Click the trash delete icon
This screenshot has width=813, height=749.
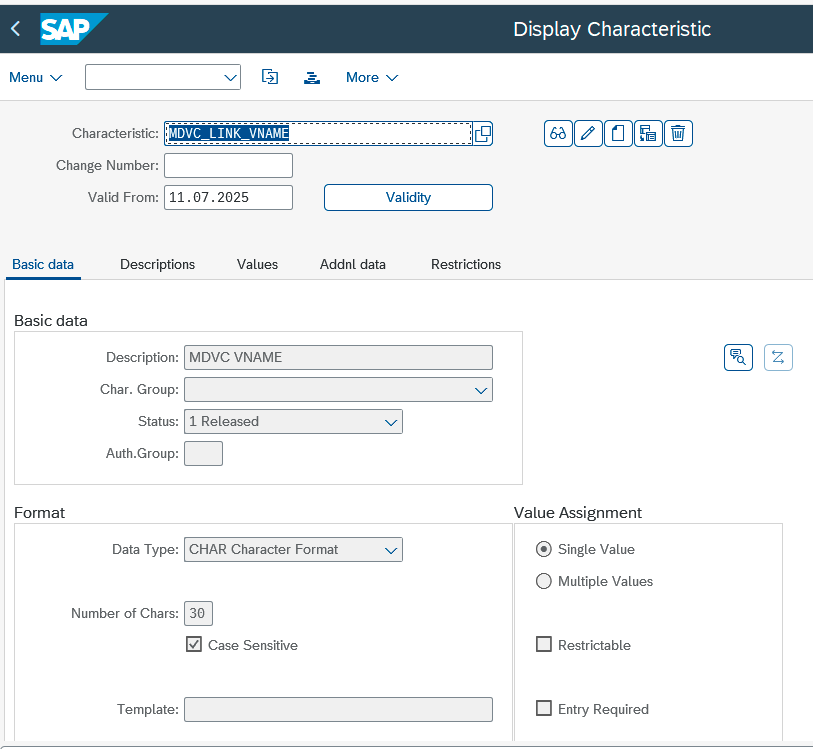point(678,134)
